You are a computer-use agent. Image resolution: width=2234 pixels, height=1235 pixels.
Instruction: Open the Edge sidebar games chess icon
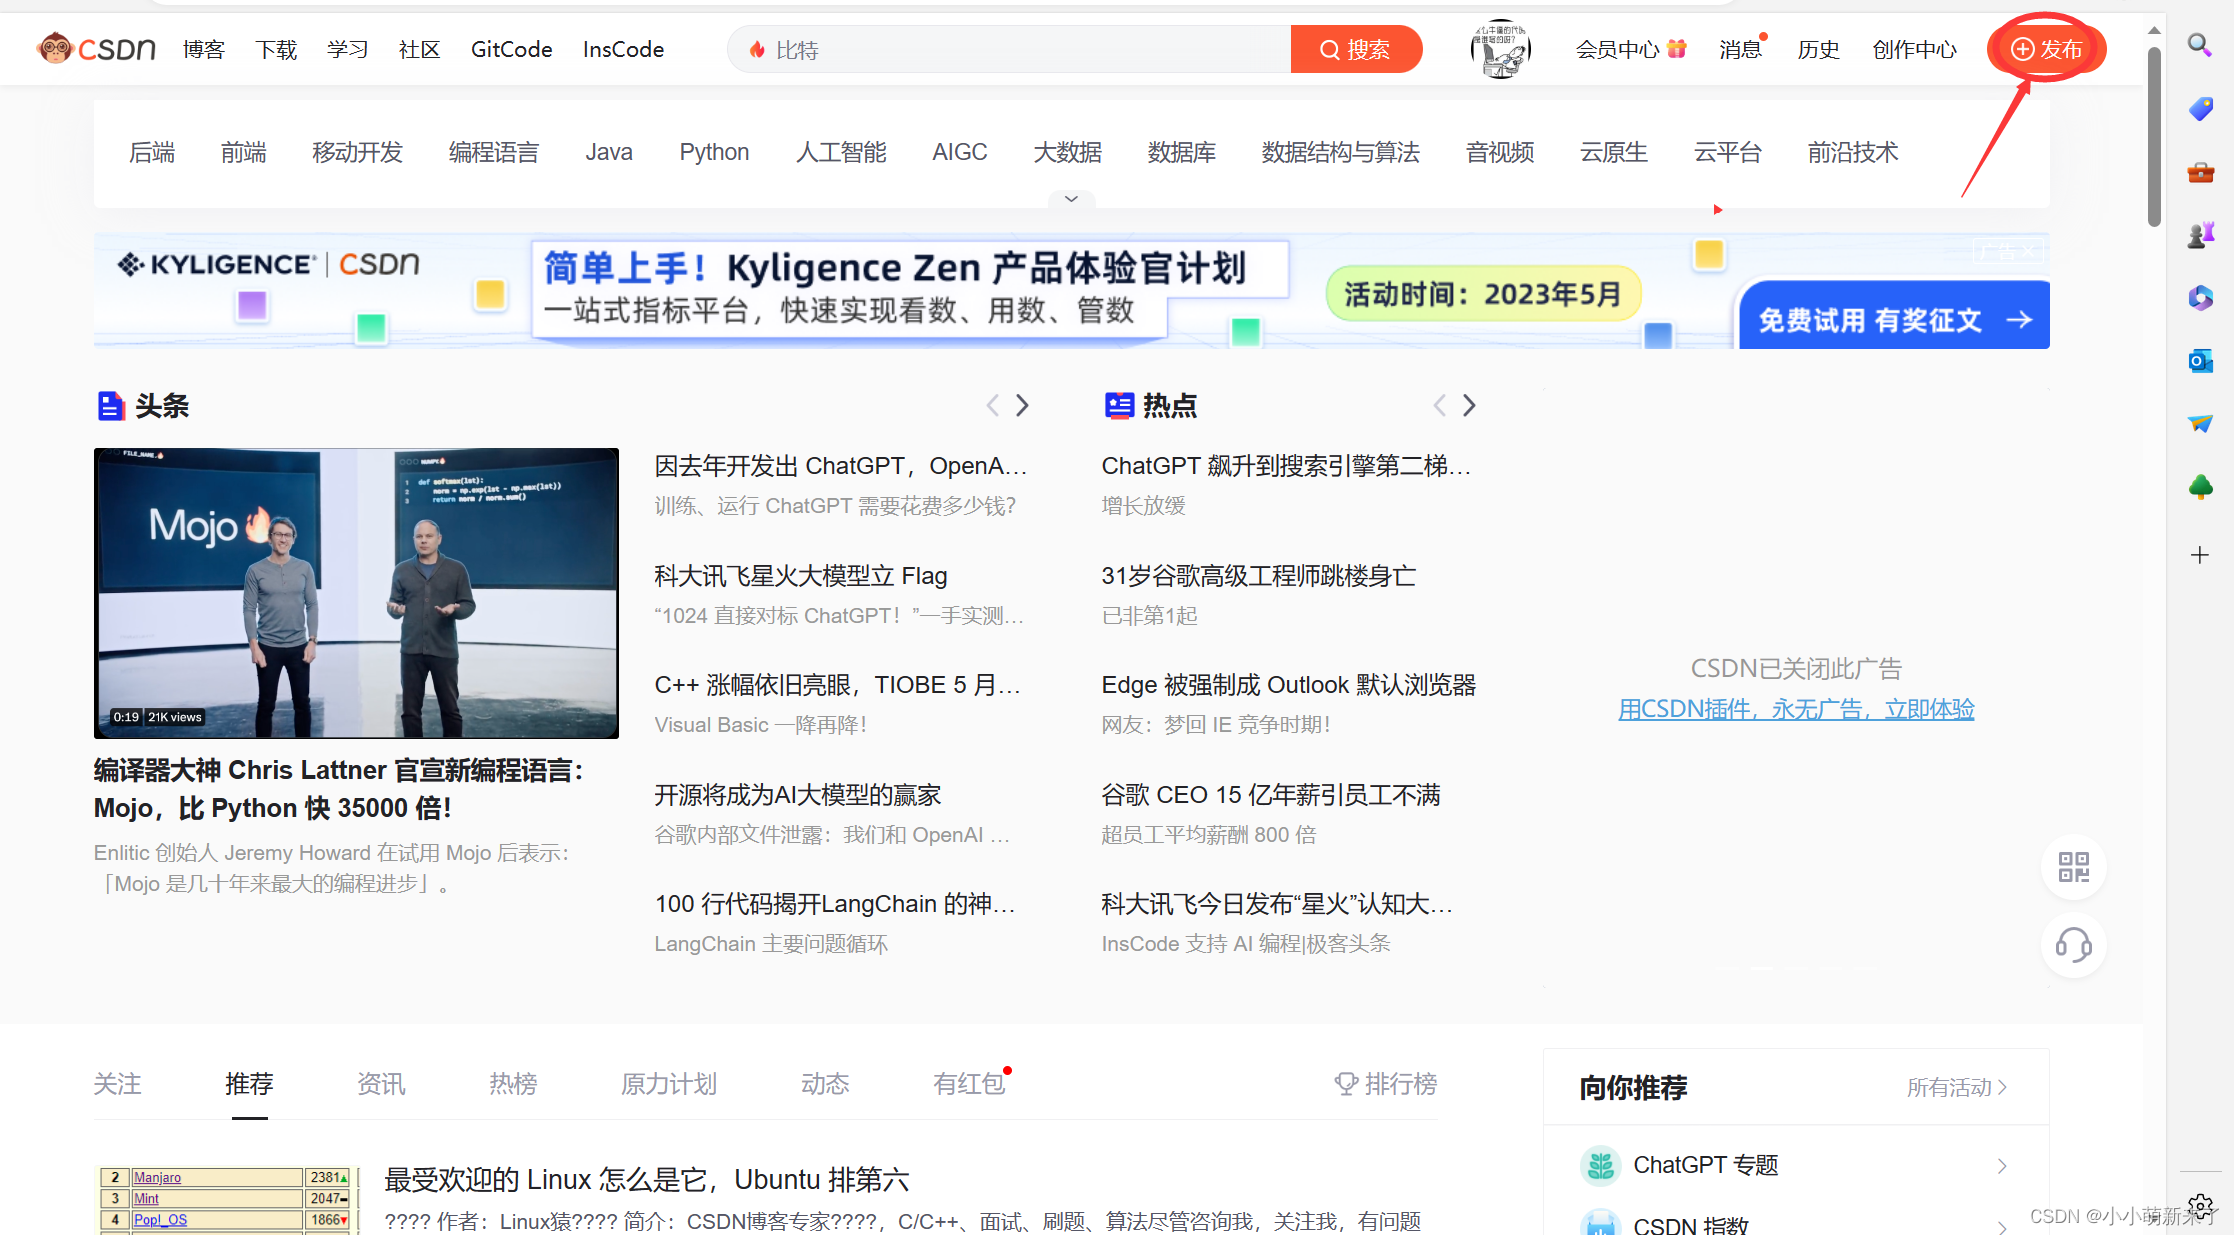pyautogui.click(x=2200, y=235)
